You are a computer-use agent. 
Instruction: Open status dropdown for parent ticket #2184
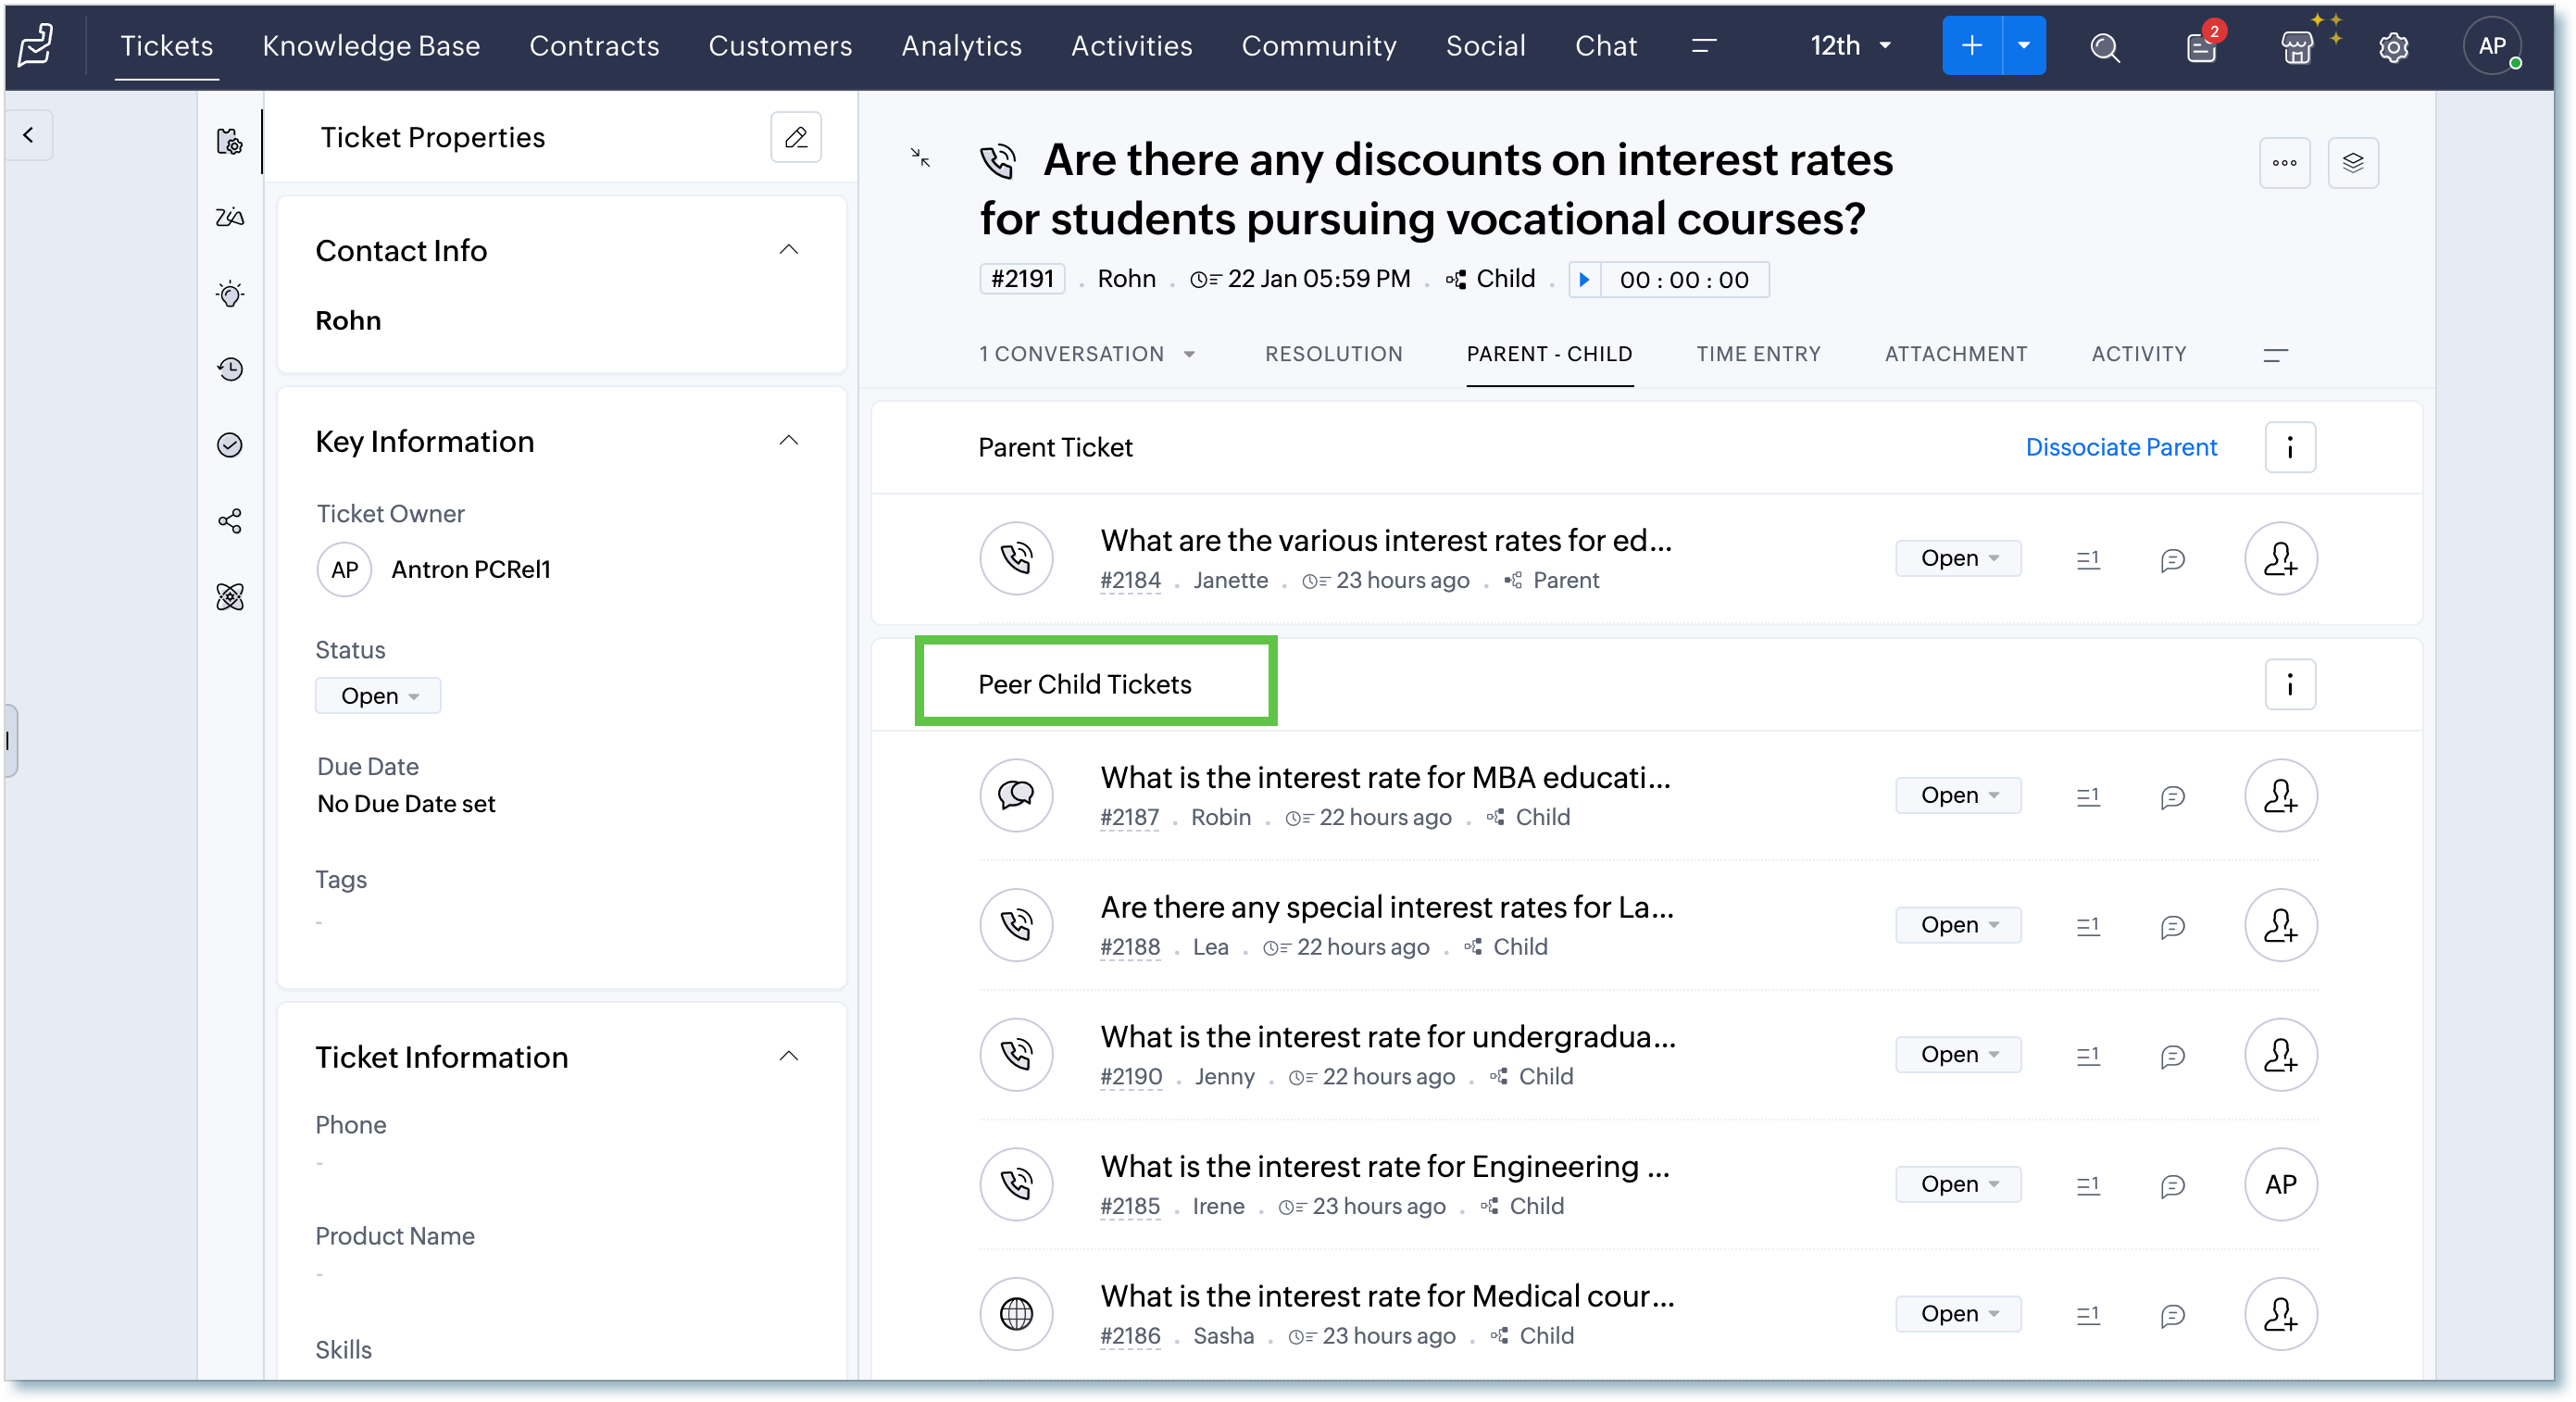pyautogui.click(x=1957, y=558)
